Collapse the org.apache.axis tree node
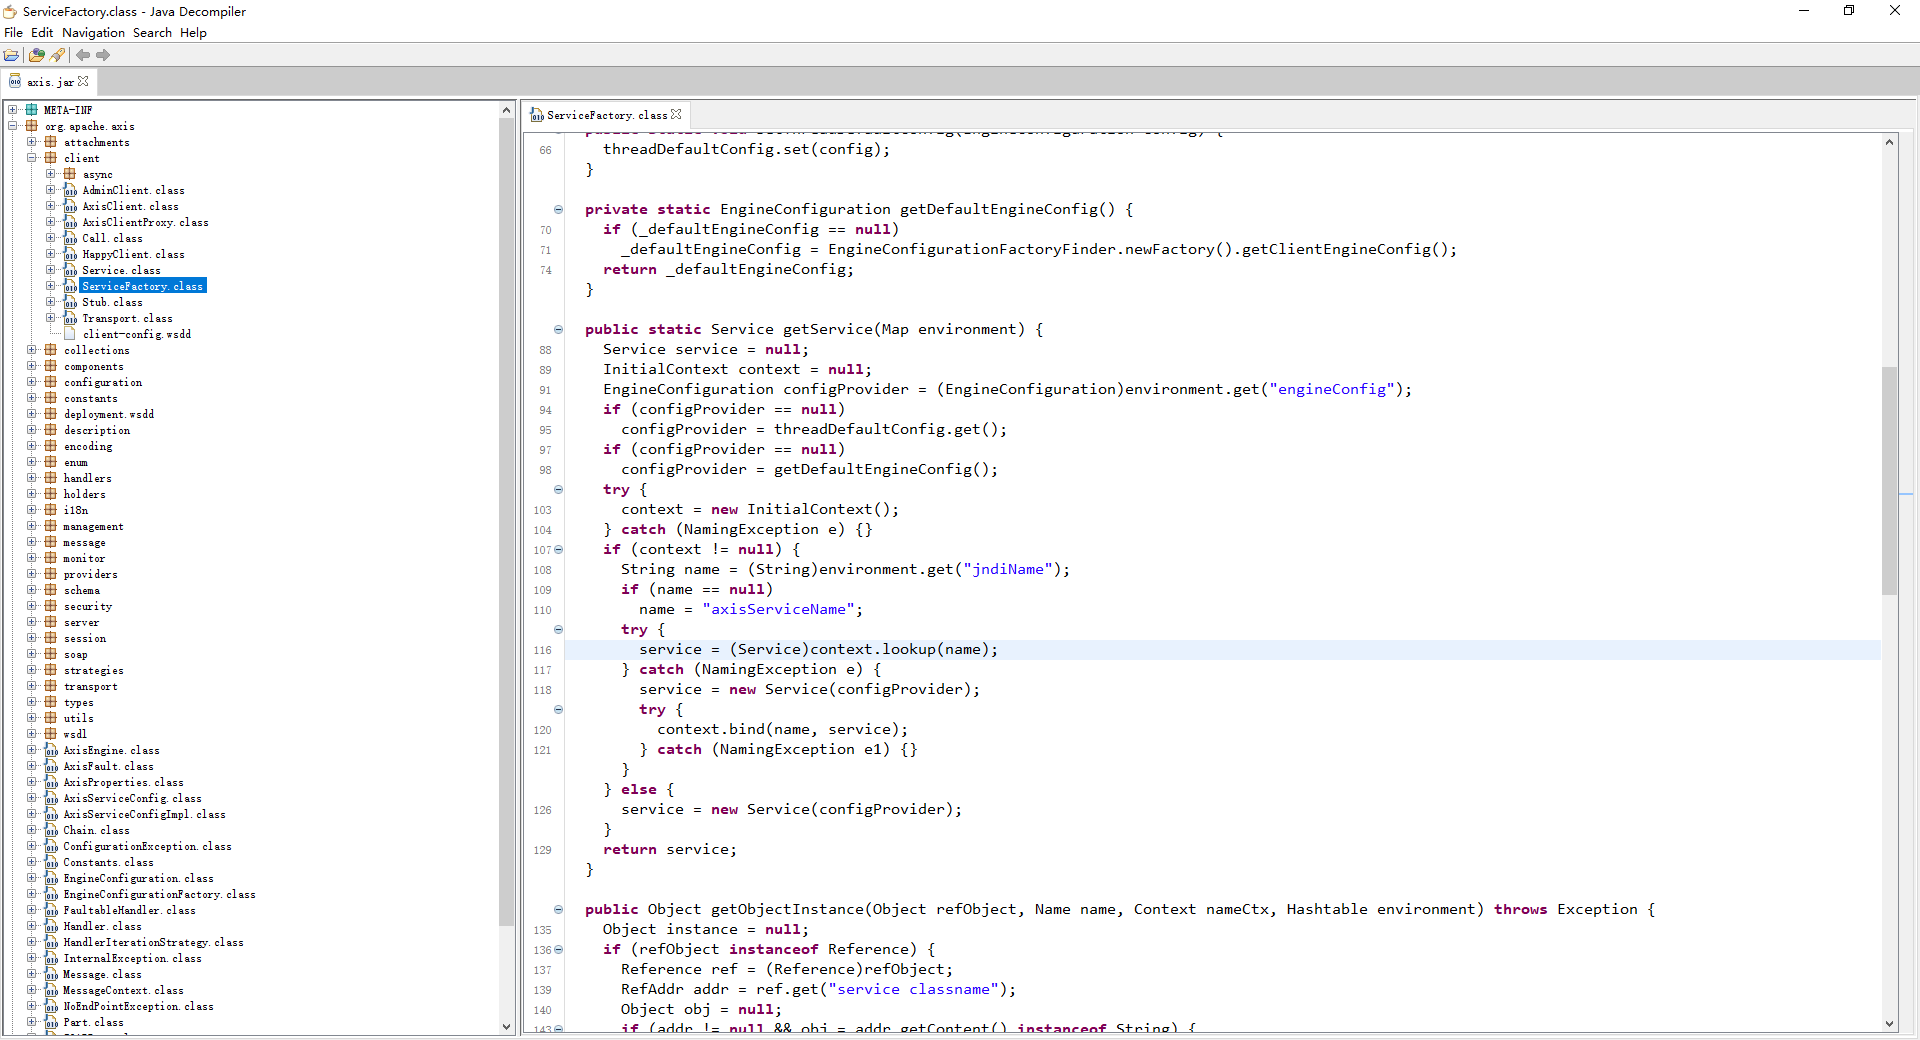The height and width of the screenshot is (1040, 1920). click(x=13, y=126)
